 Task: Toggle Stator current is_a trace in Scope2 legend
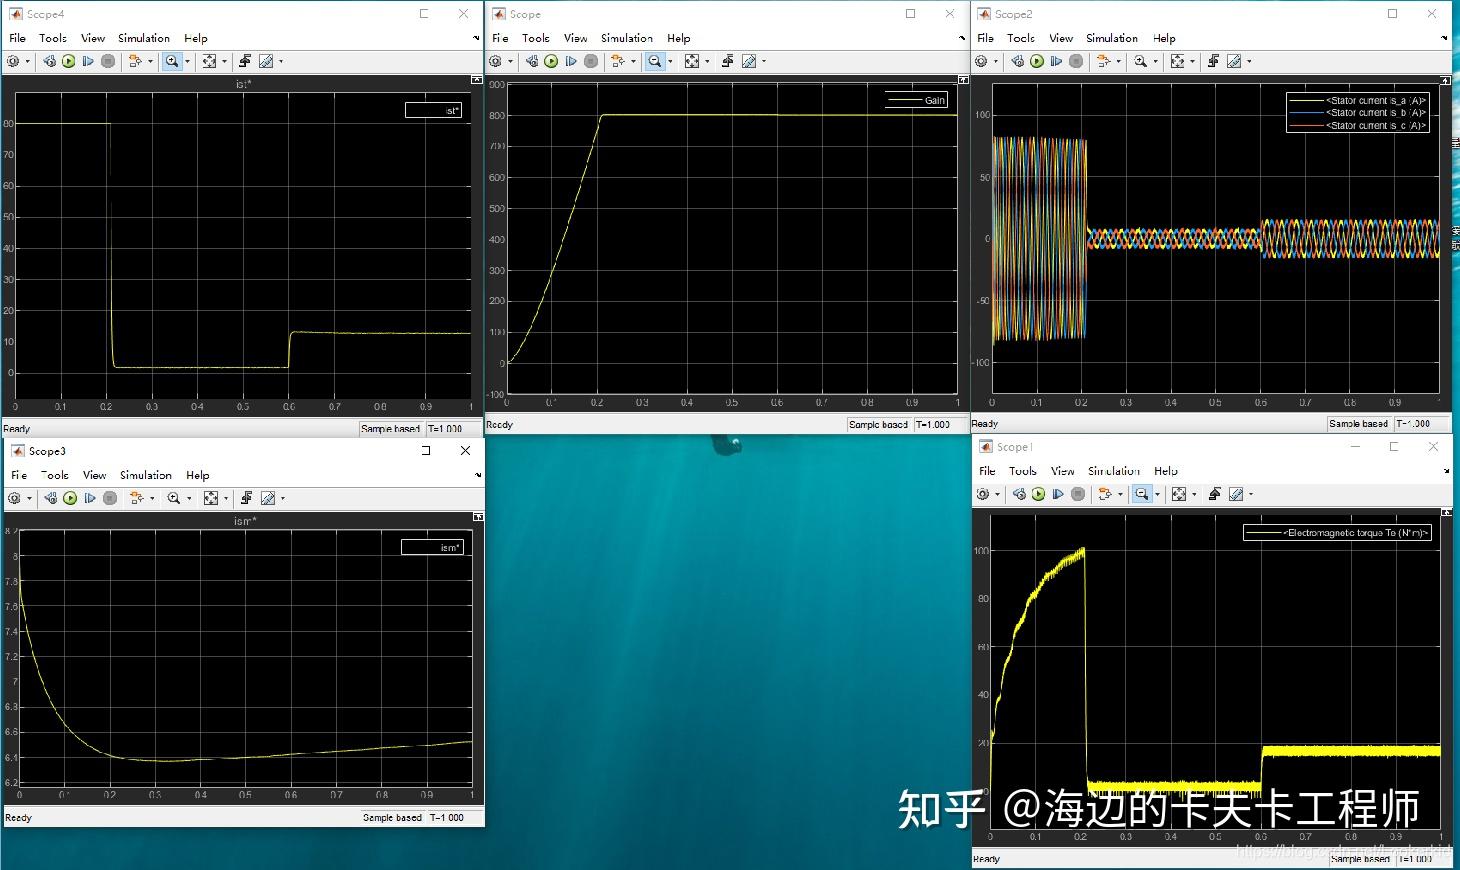(1357, 101)
